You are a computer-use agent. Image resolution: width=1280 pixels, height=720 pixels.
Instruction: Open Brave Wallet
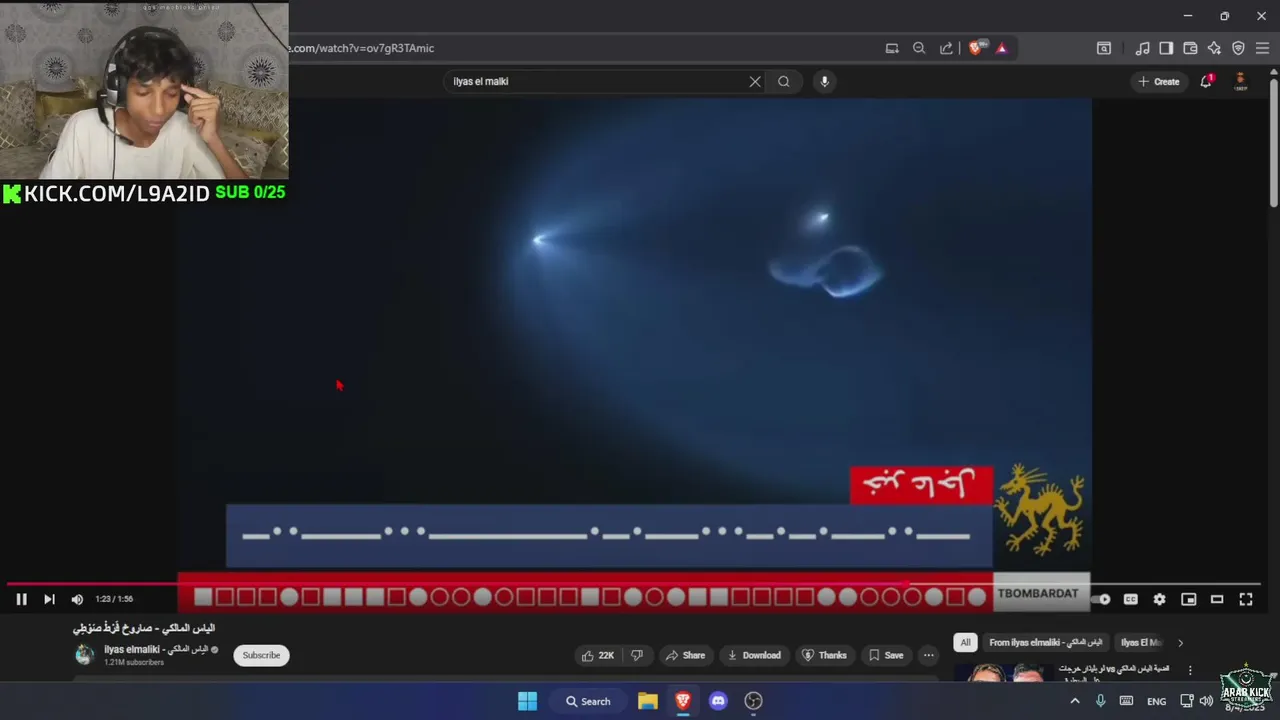point(1190,48)
